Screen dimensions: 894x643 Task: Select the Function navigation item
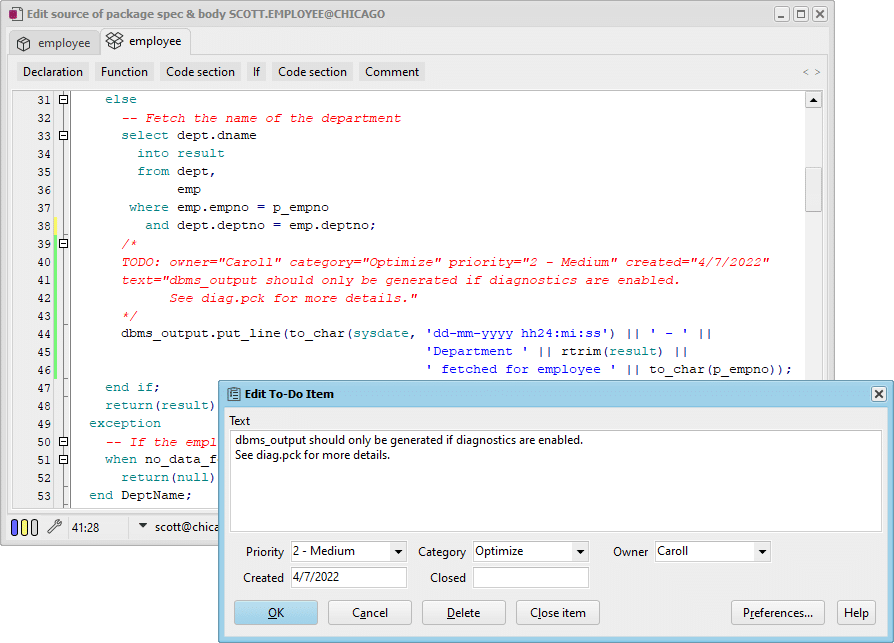124,72
